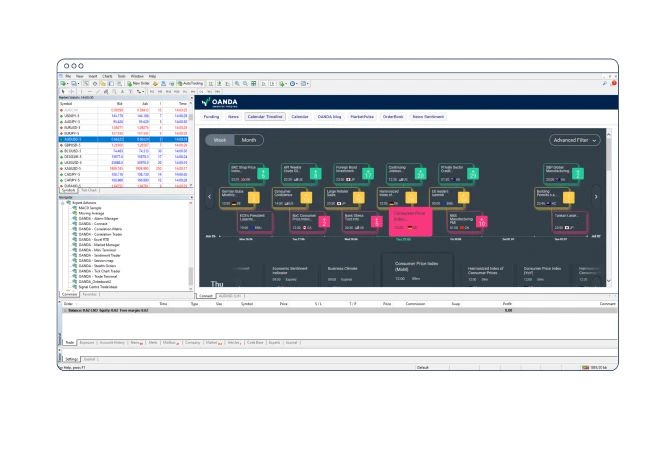
Task: Open the Account History terminal tab
Action: coord(114,342)
